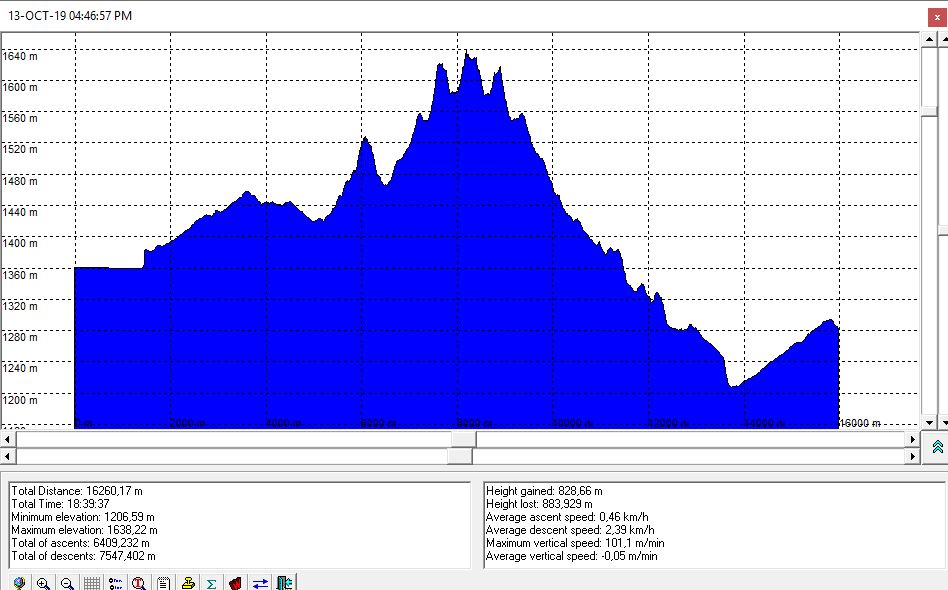Click the inner vertical scrollbar down arrow

(927, 422)
